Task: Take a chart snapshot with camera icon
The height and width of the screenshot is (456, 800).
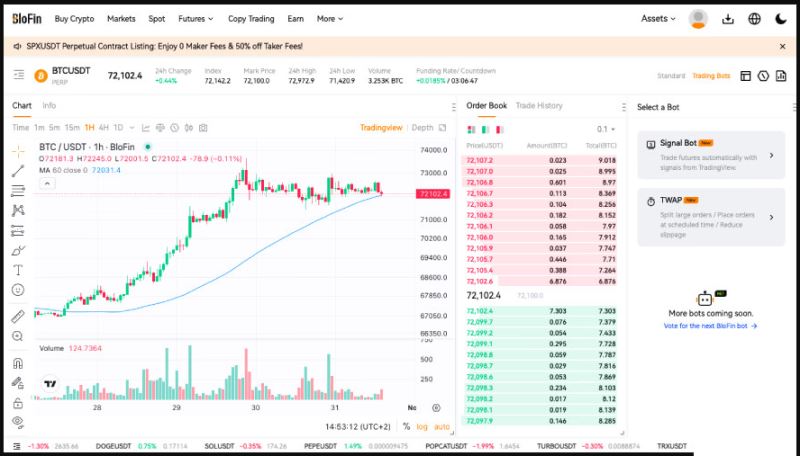Action: [x=203, y=128]
